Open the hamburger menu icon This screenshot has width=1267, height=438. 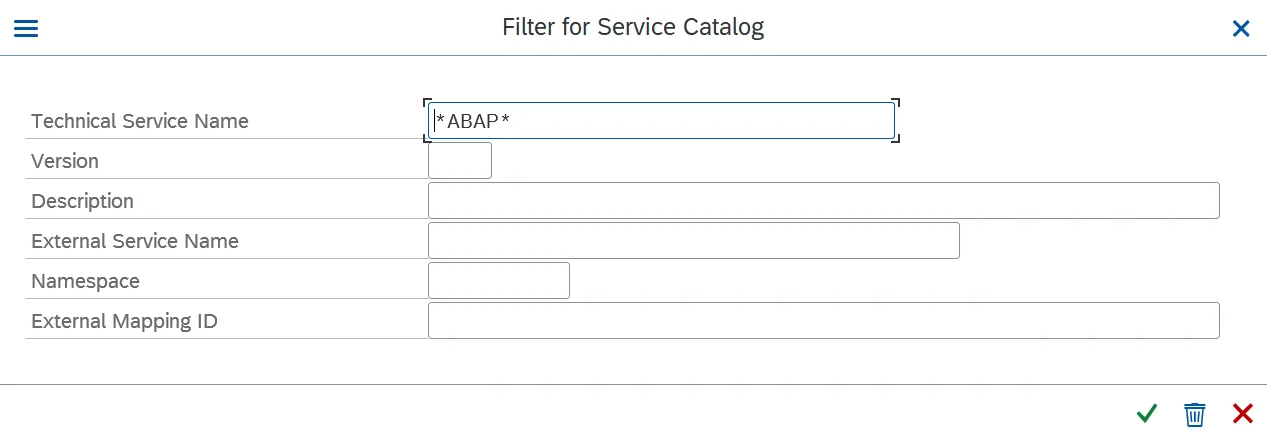[x=25, y=28]
